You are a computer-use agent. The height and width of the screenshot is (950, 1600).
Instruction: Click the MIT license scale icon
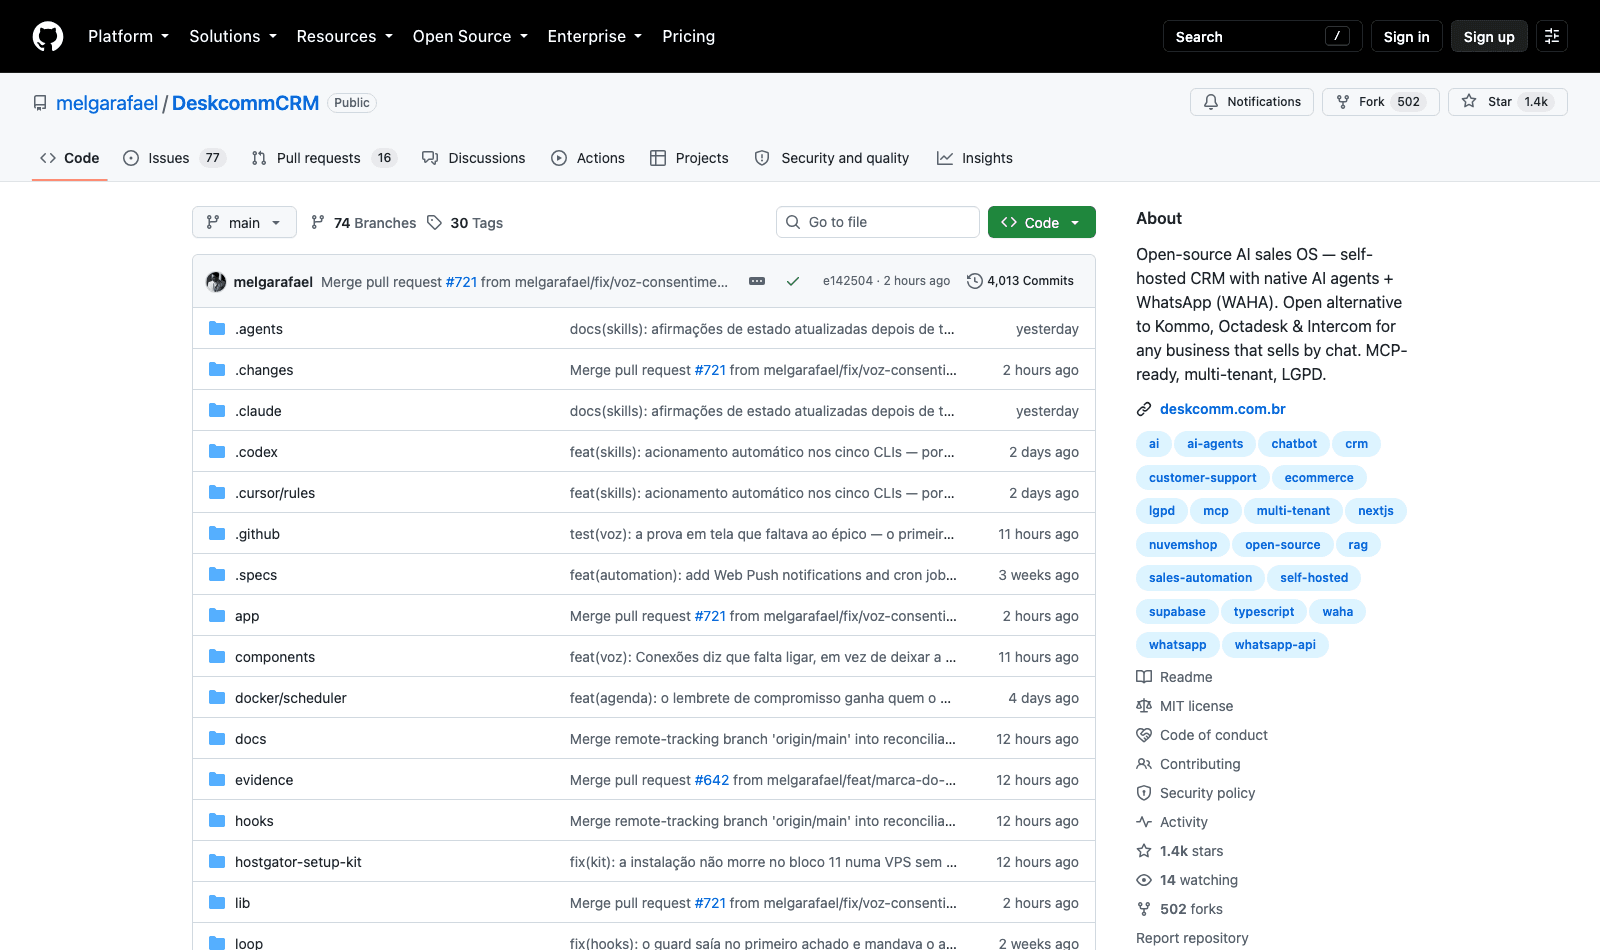click(x=1144, y=706)
